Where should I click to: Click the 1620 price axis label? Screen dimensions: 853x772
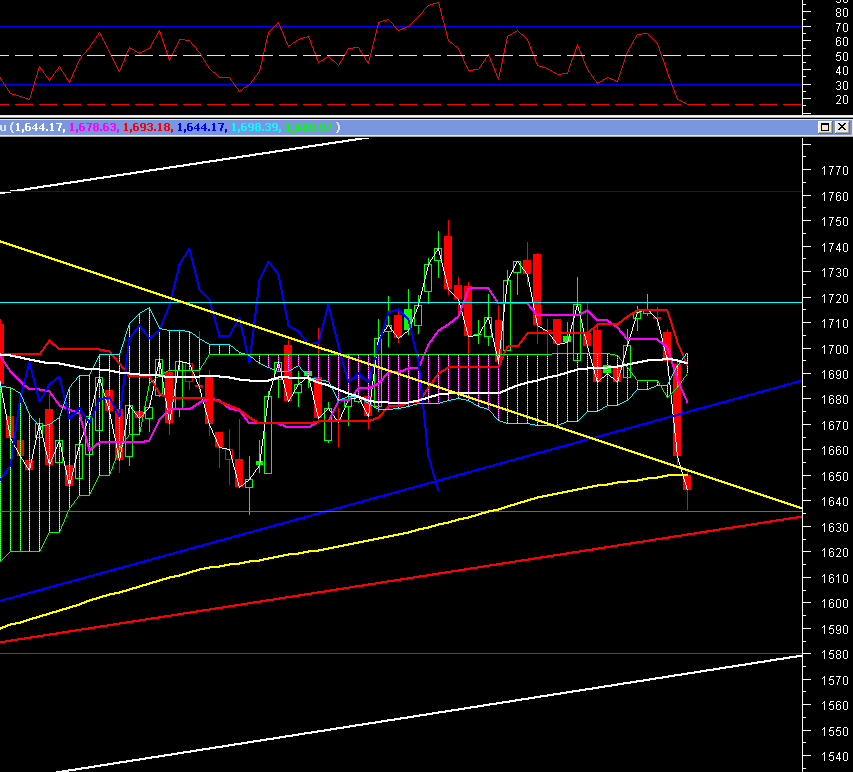835,553
